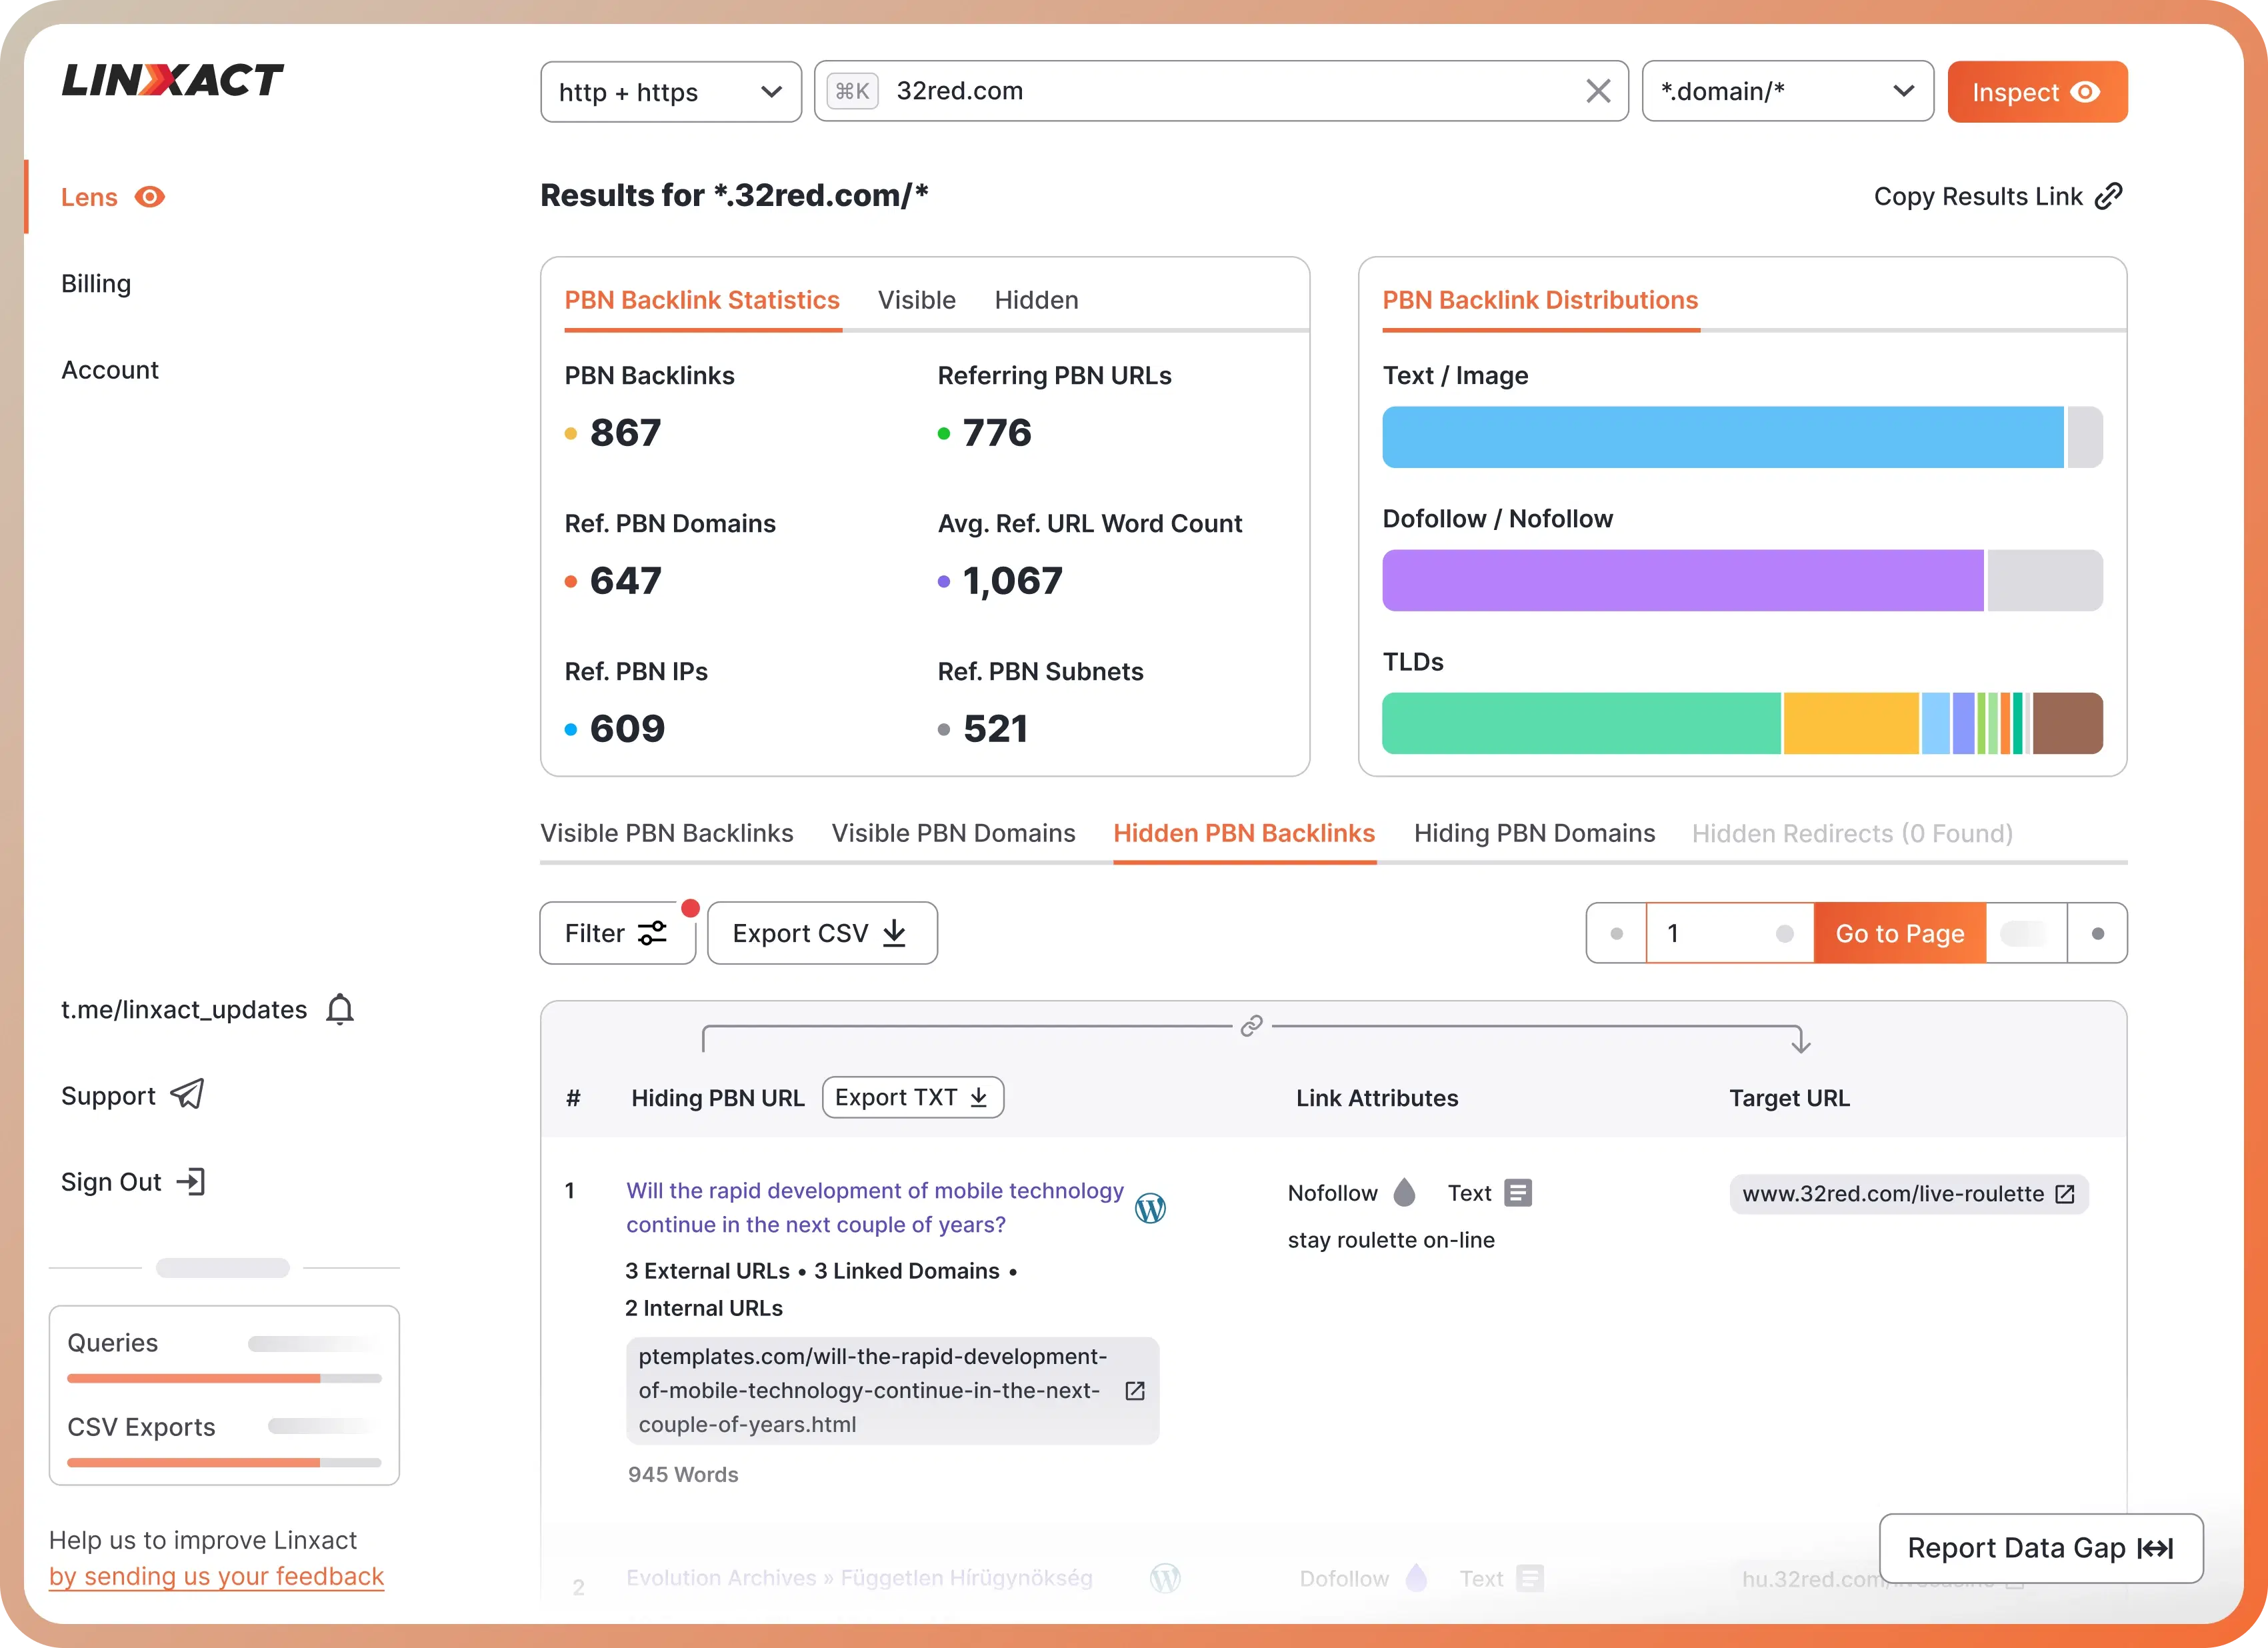The height and width of the screenshot is (1648, 2268).
Task: Open the Filter options panel
Action: point(616,933)
